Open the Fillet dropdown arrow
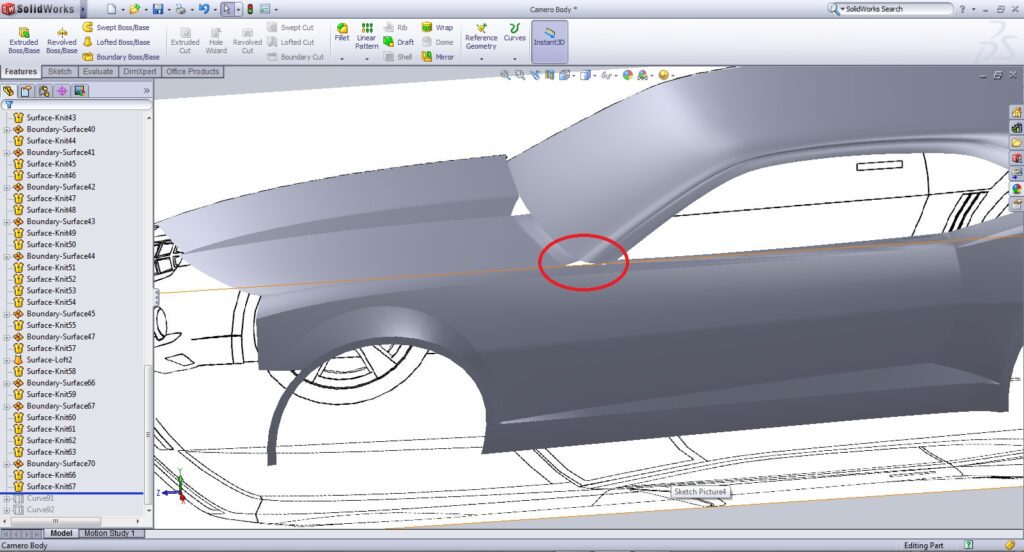 pos(342,60)
